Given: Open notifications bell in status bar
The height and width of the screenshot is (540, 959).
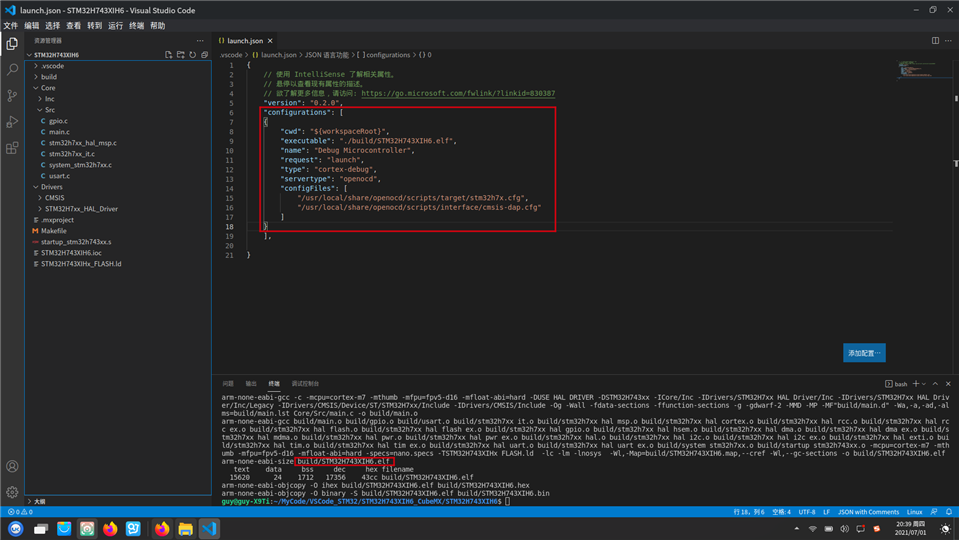Looking at the screenshot, I should coord(949,512).
